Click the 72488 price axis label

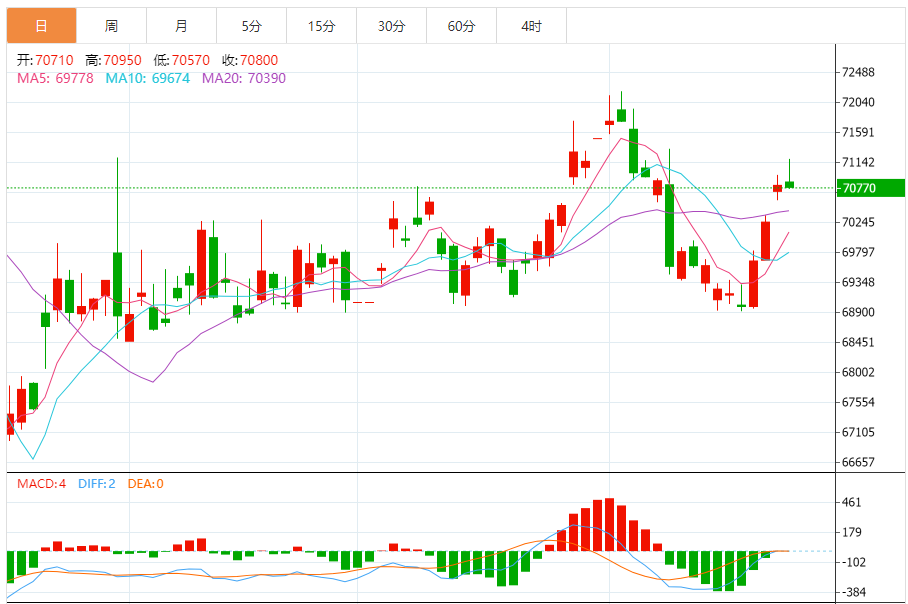(859, 72)
